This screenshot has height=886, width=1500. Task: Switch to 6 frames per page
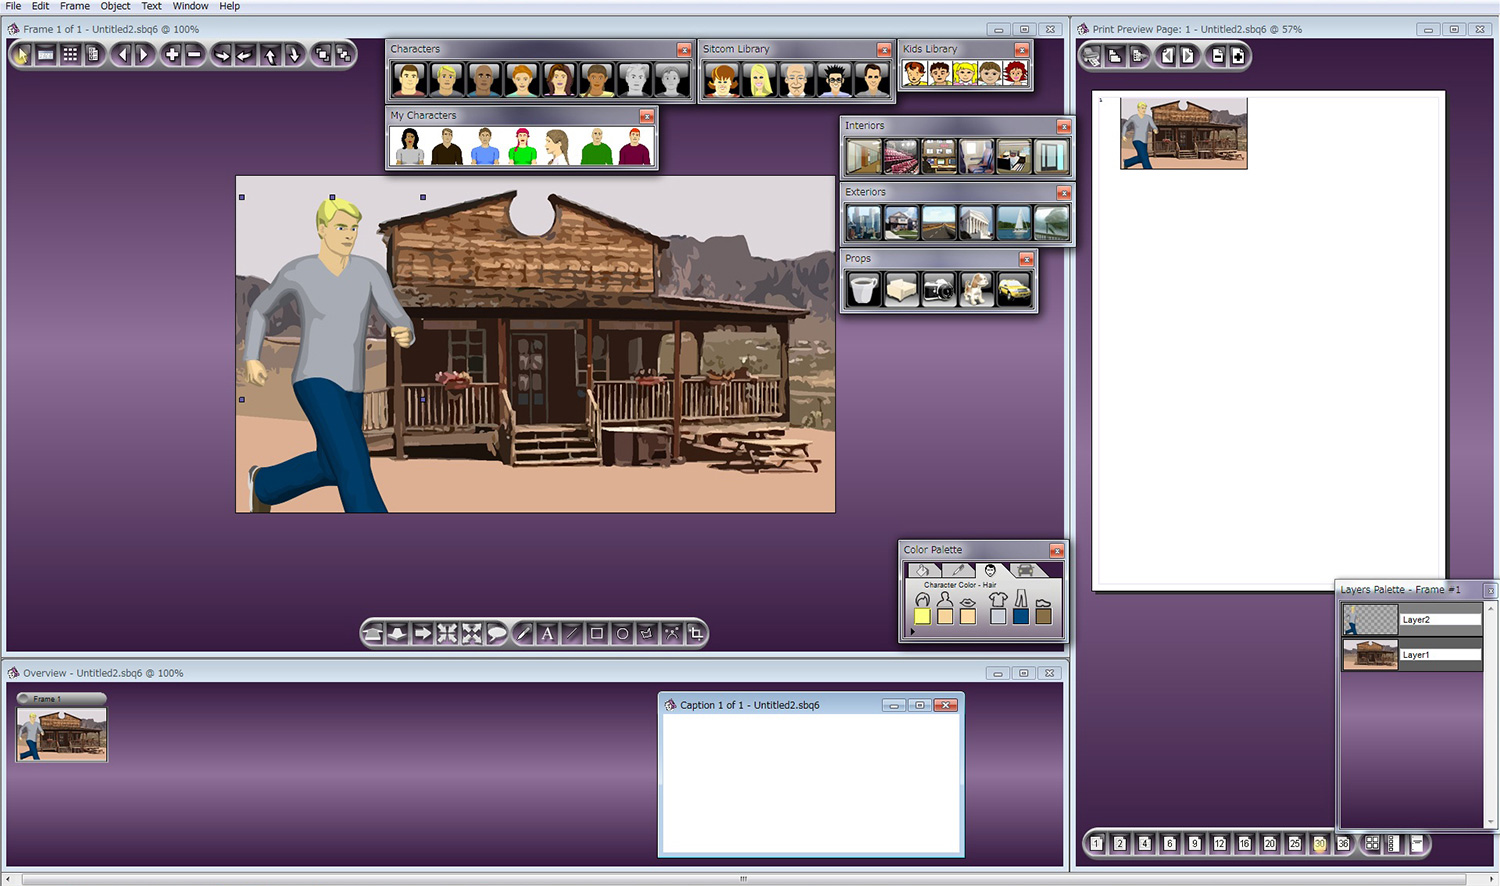click(x=1169, y=844)
